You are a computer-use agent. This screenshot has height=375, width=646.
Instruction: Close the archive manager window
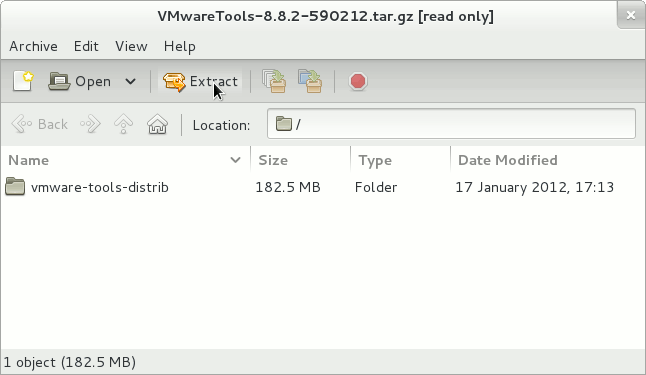[631, 15]
